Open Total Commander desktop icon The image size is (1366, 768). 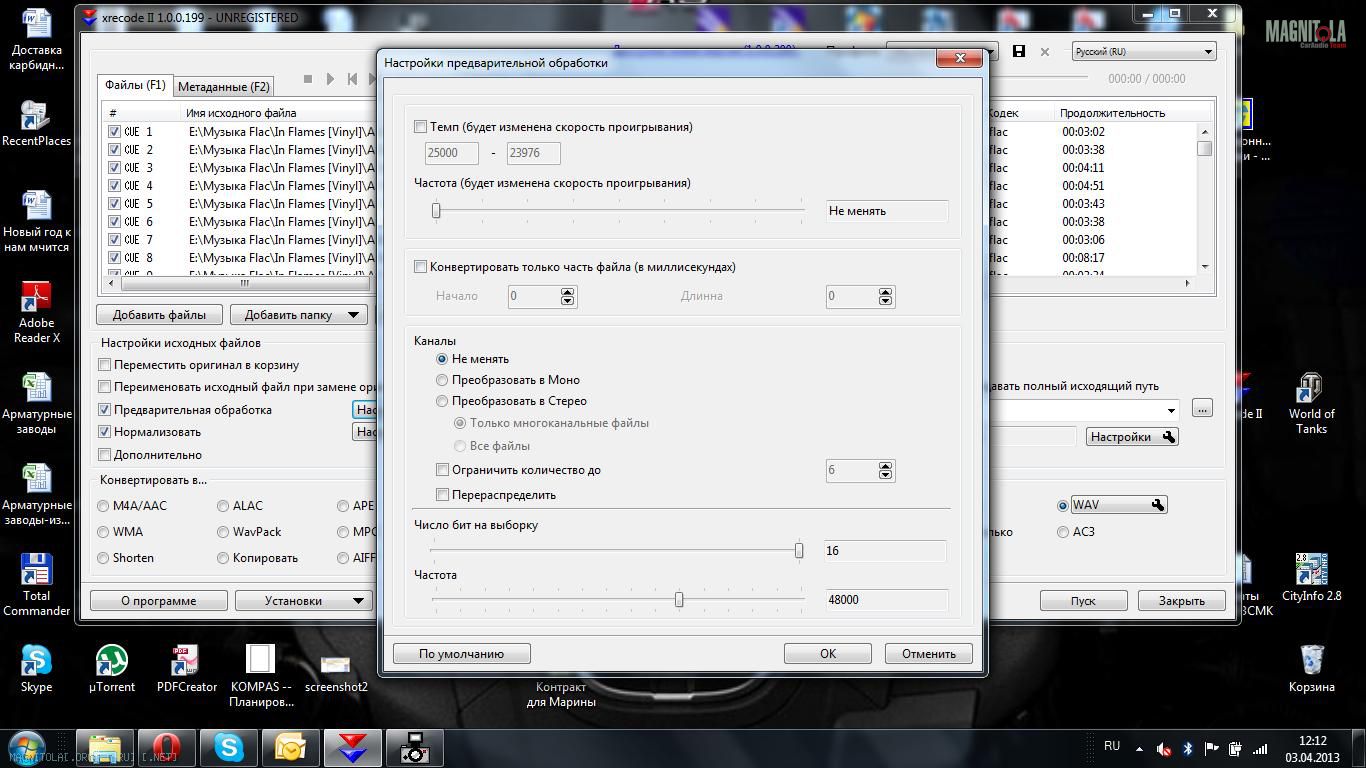pos(36,584)
